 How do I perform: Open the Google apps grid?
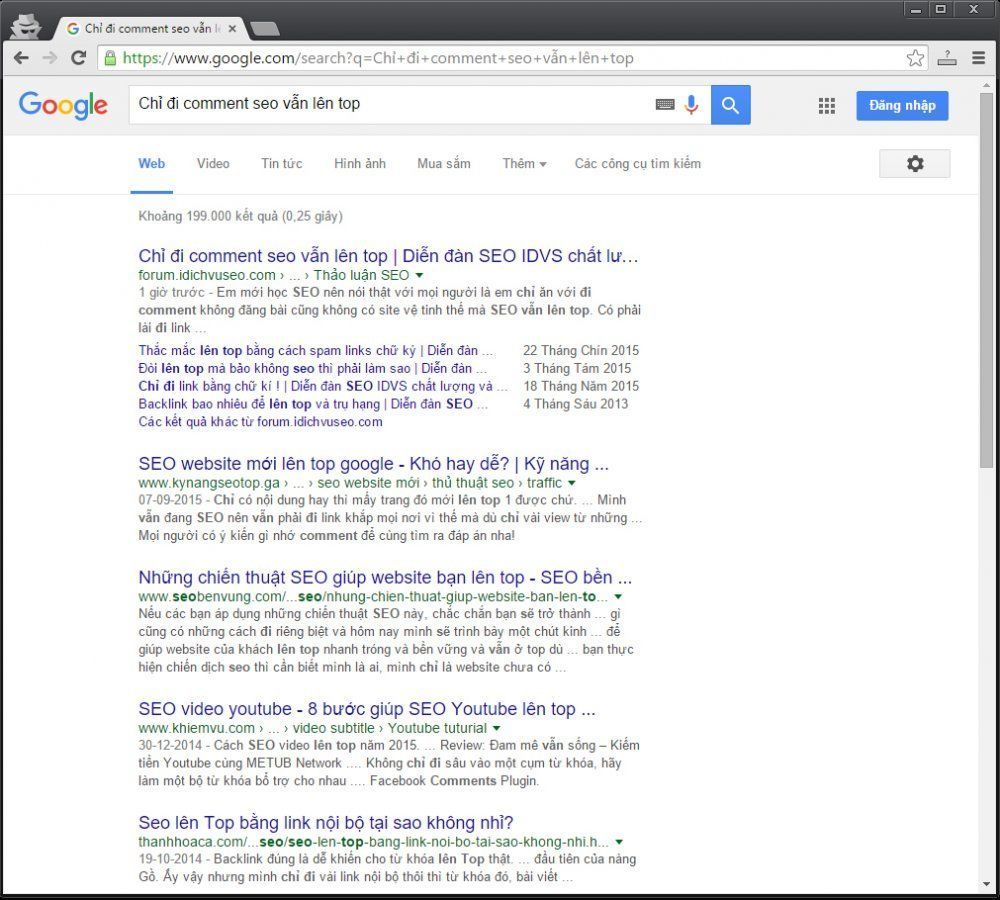pos(827,105)
